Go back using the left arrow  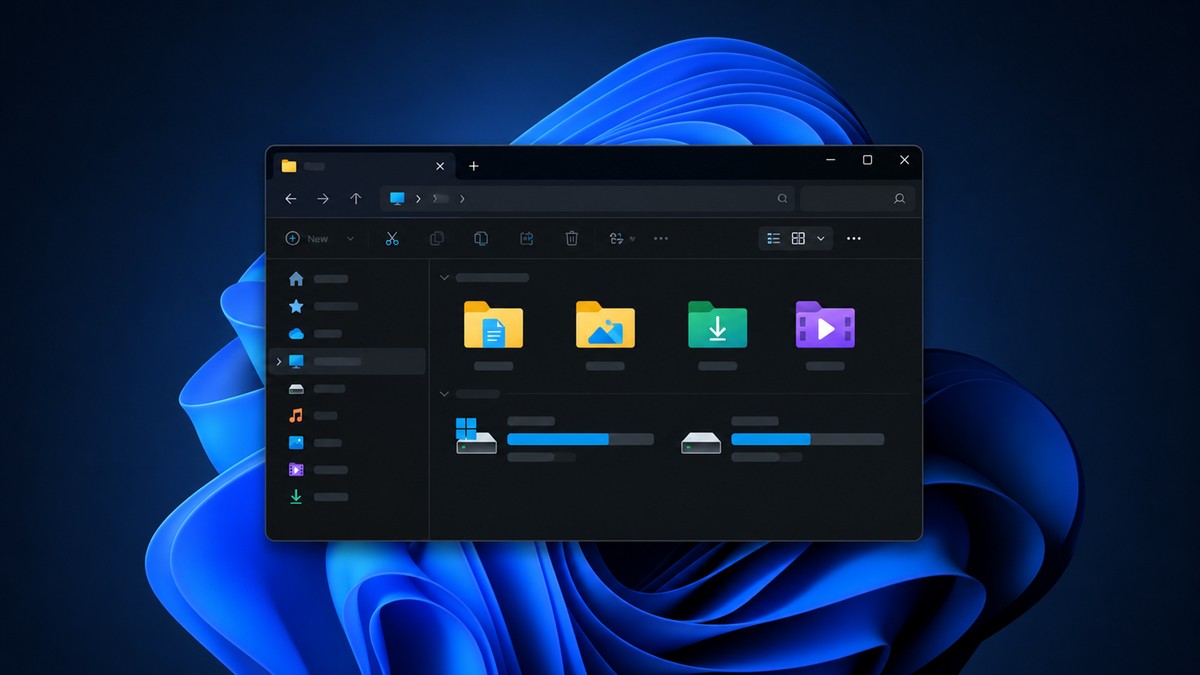291,199
